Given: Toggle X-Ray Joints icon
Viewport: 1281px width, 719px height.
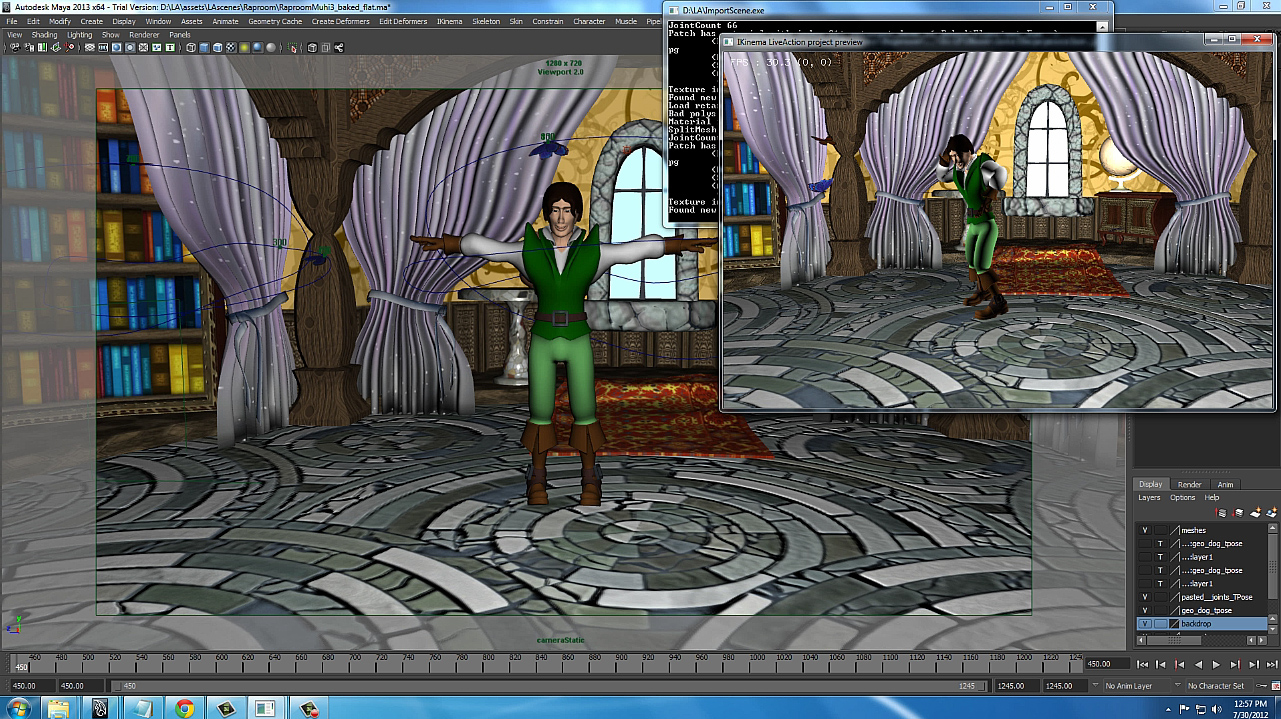Looking at the screenshot, I should point(339,47).
